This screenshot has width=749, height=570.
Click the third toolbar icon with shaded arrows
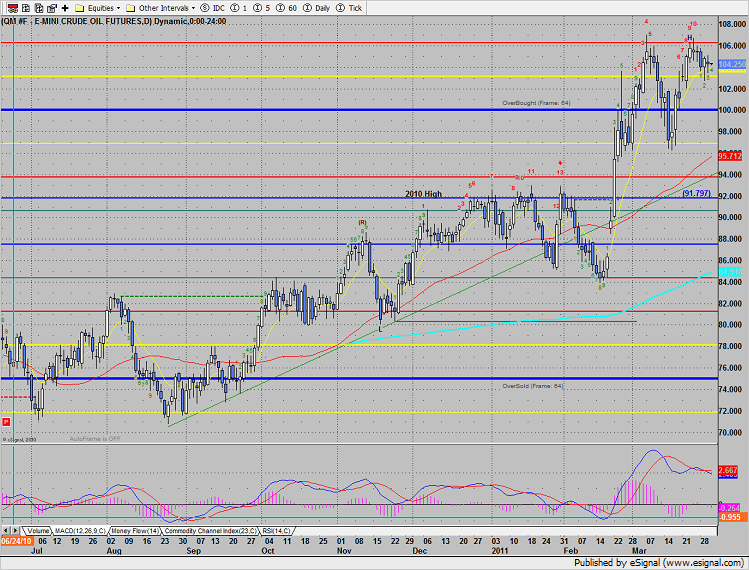click(x=39, y=8)
